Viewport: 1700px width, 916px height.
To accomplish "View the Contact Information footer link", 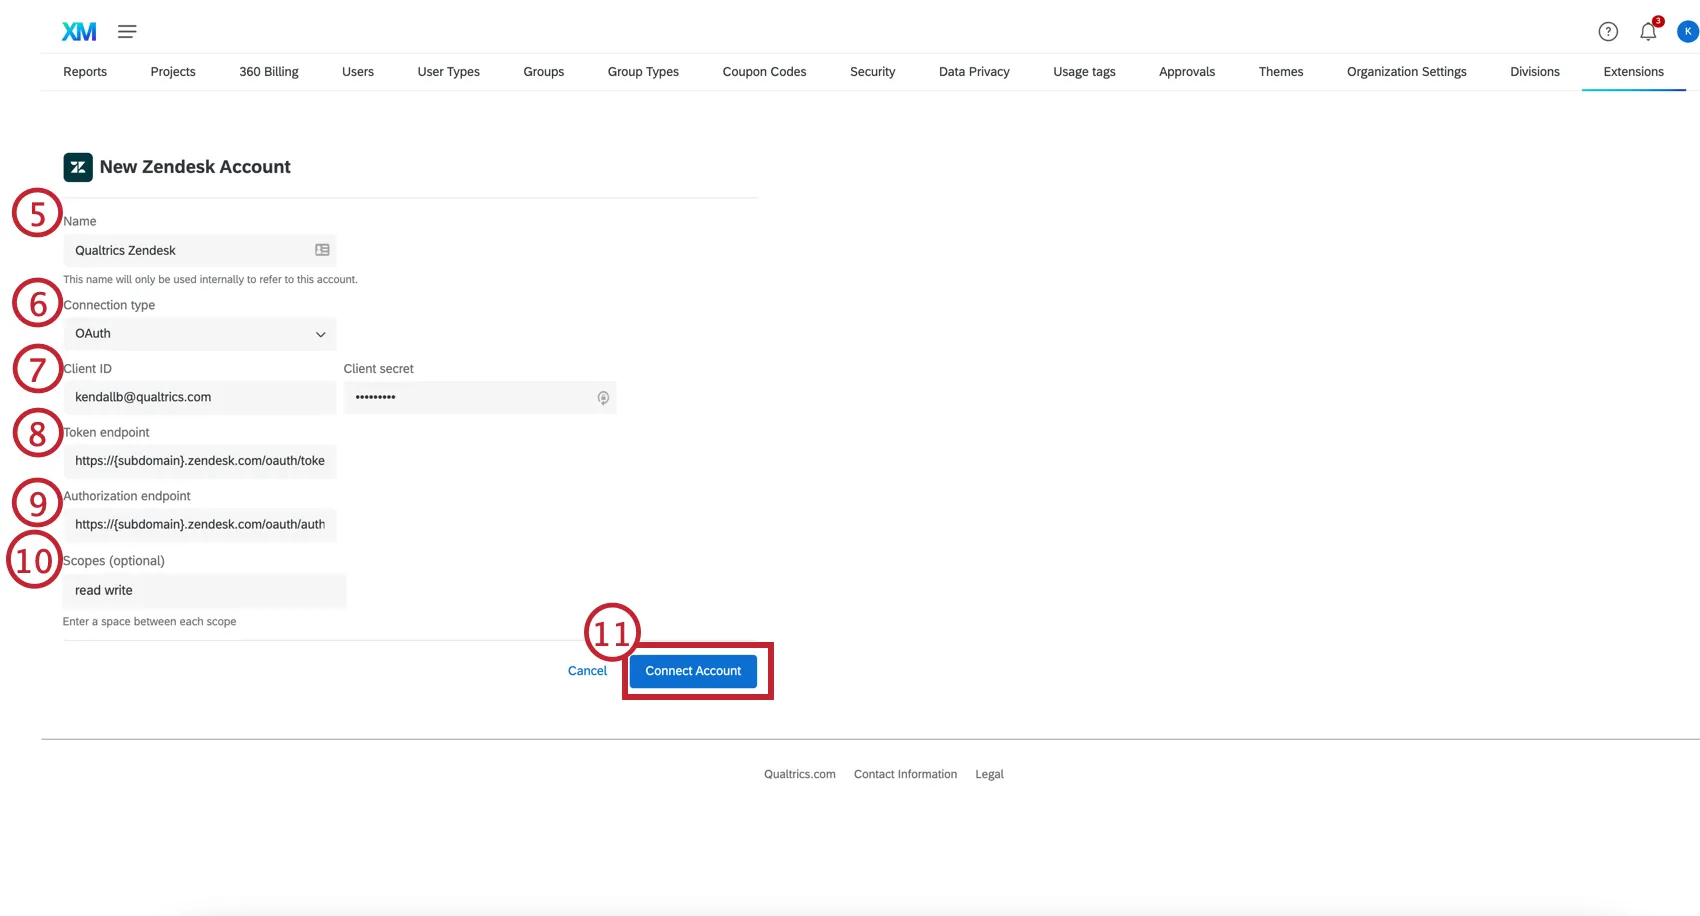I will tap(904, 773).
